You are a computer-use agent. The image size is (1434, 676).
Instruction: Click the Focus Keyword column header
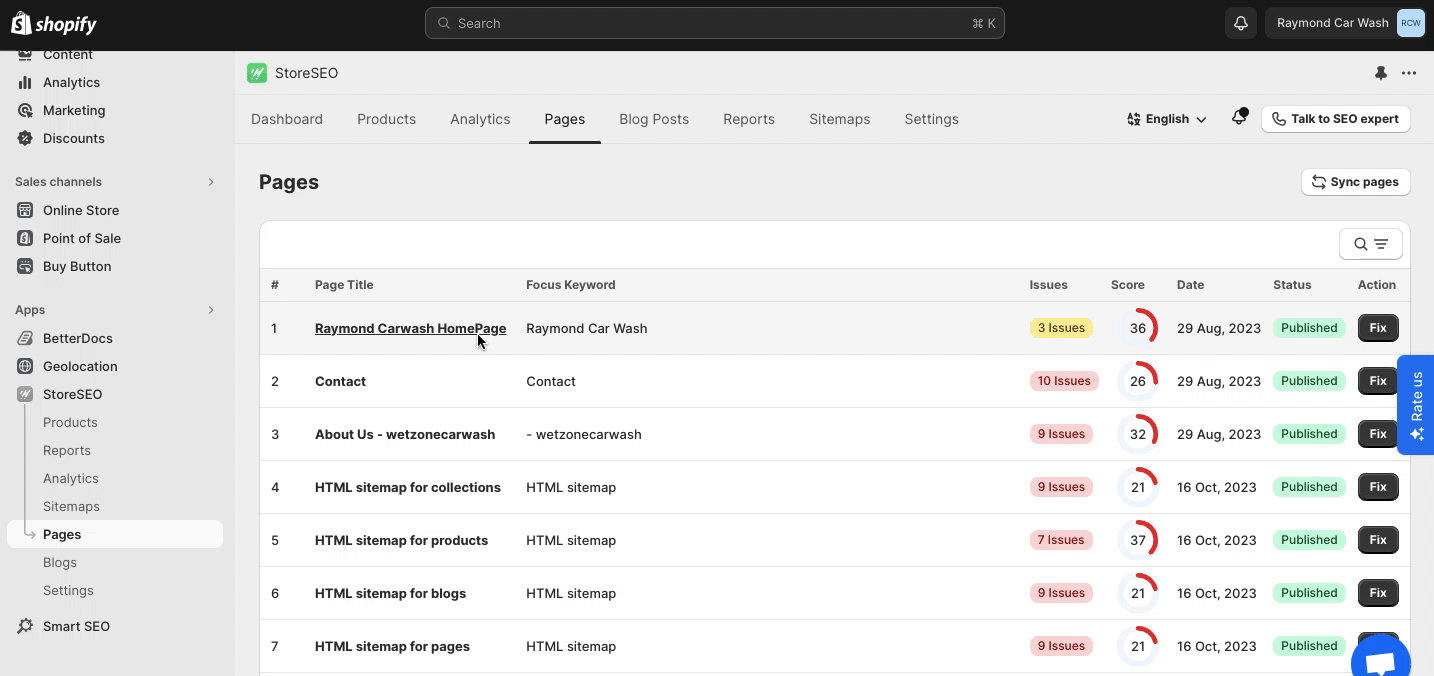(x=571, y=285)
